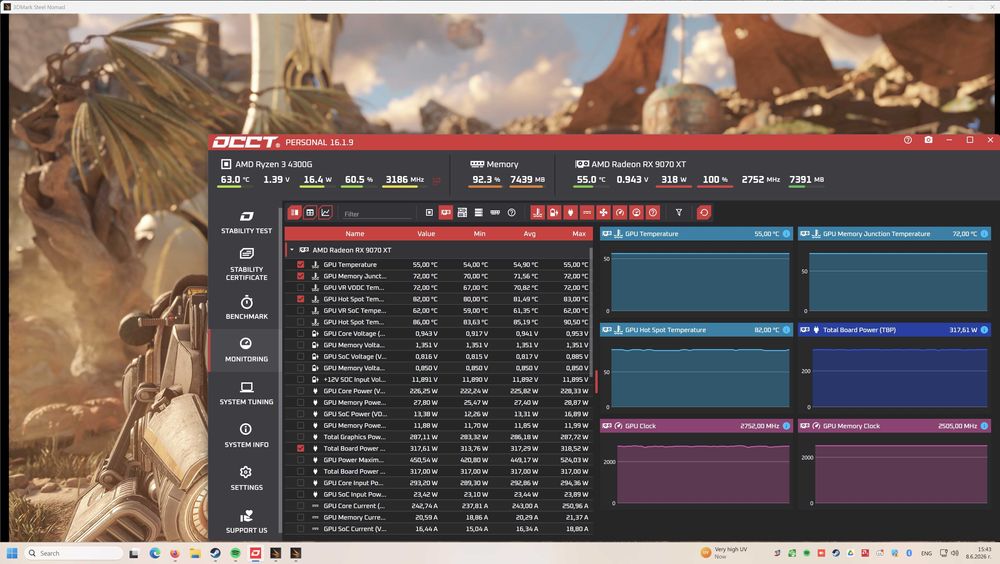
Task: Toggle the GPU sensors filter icon
Action: point(446,212)
